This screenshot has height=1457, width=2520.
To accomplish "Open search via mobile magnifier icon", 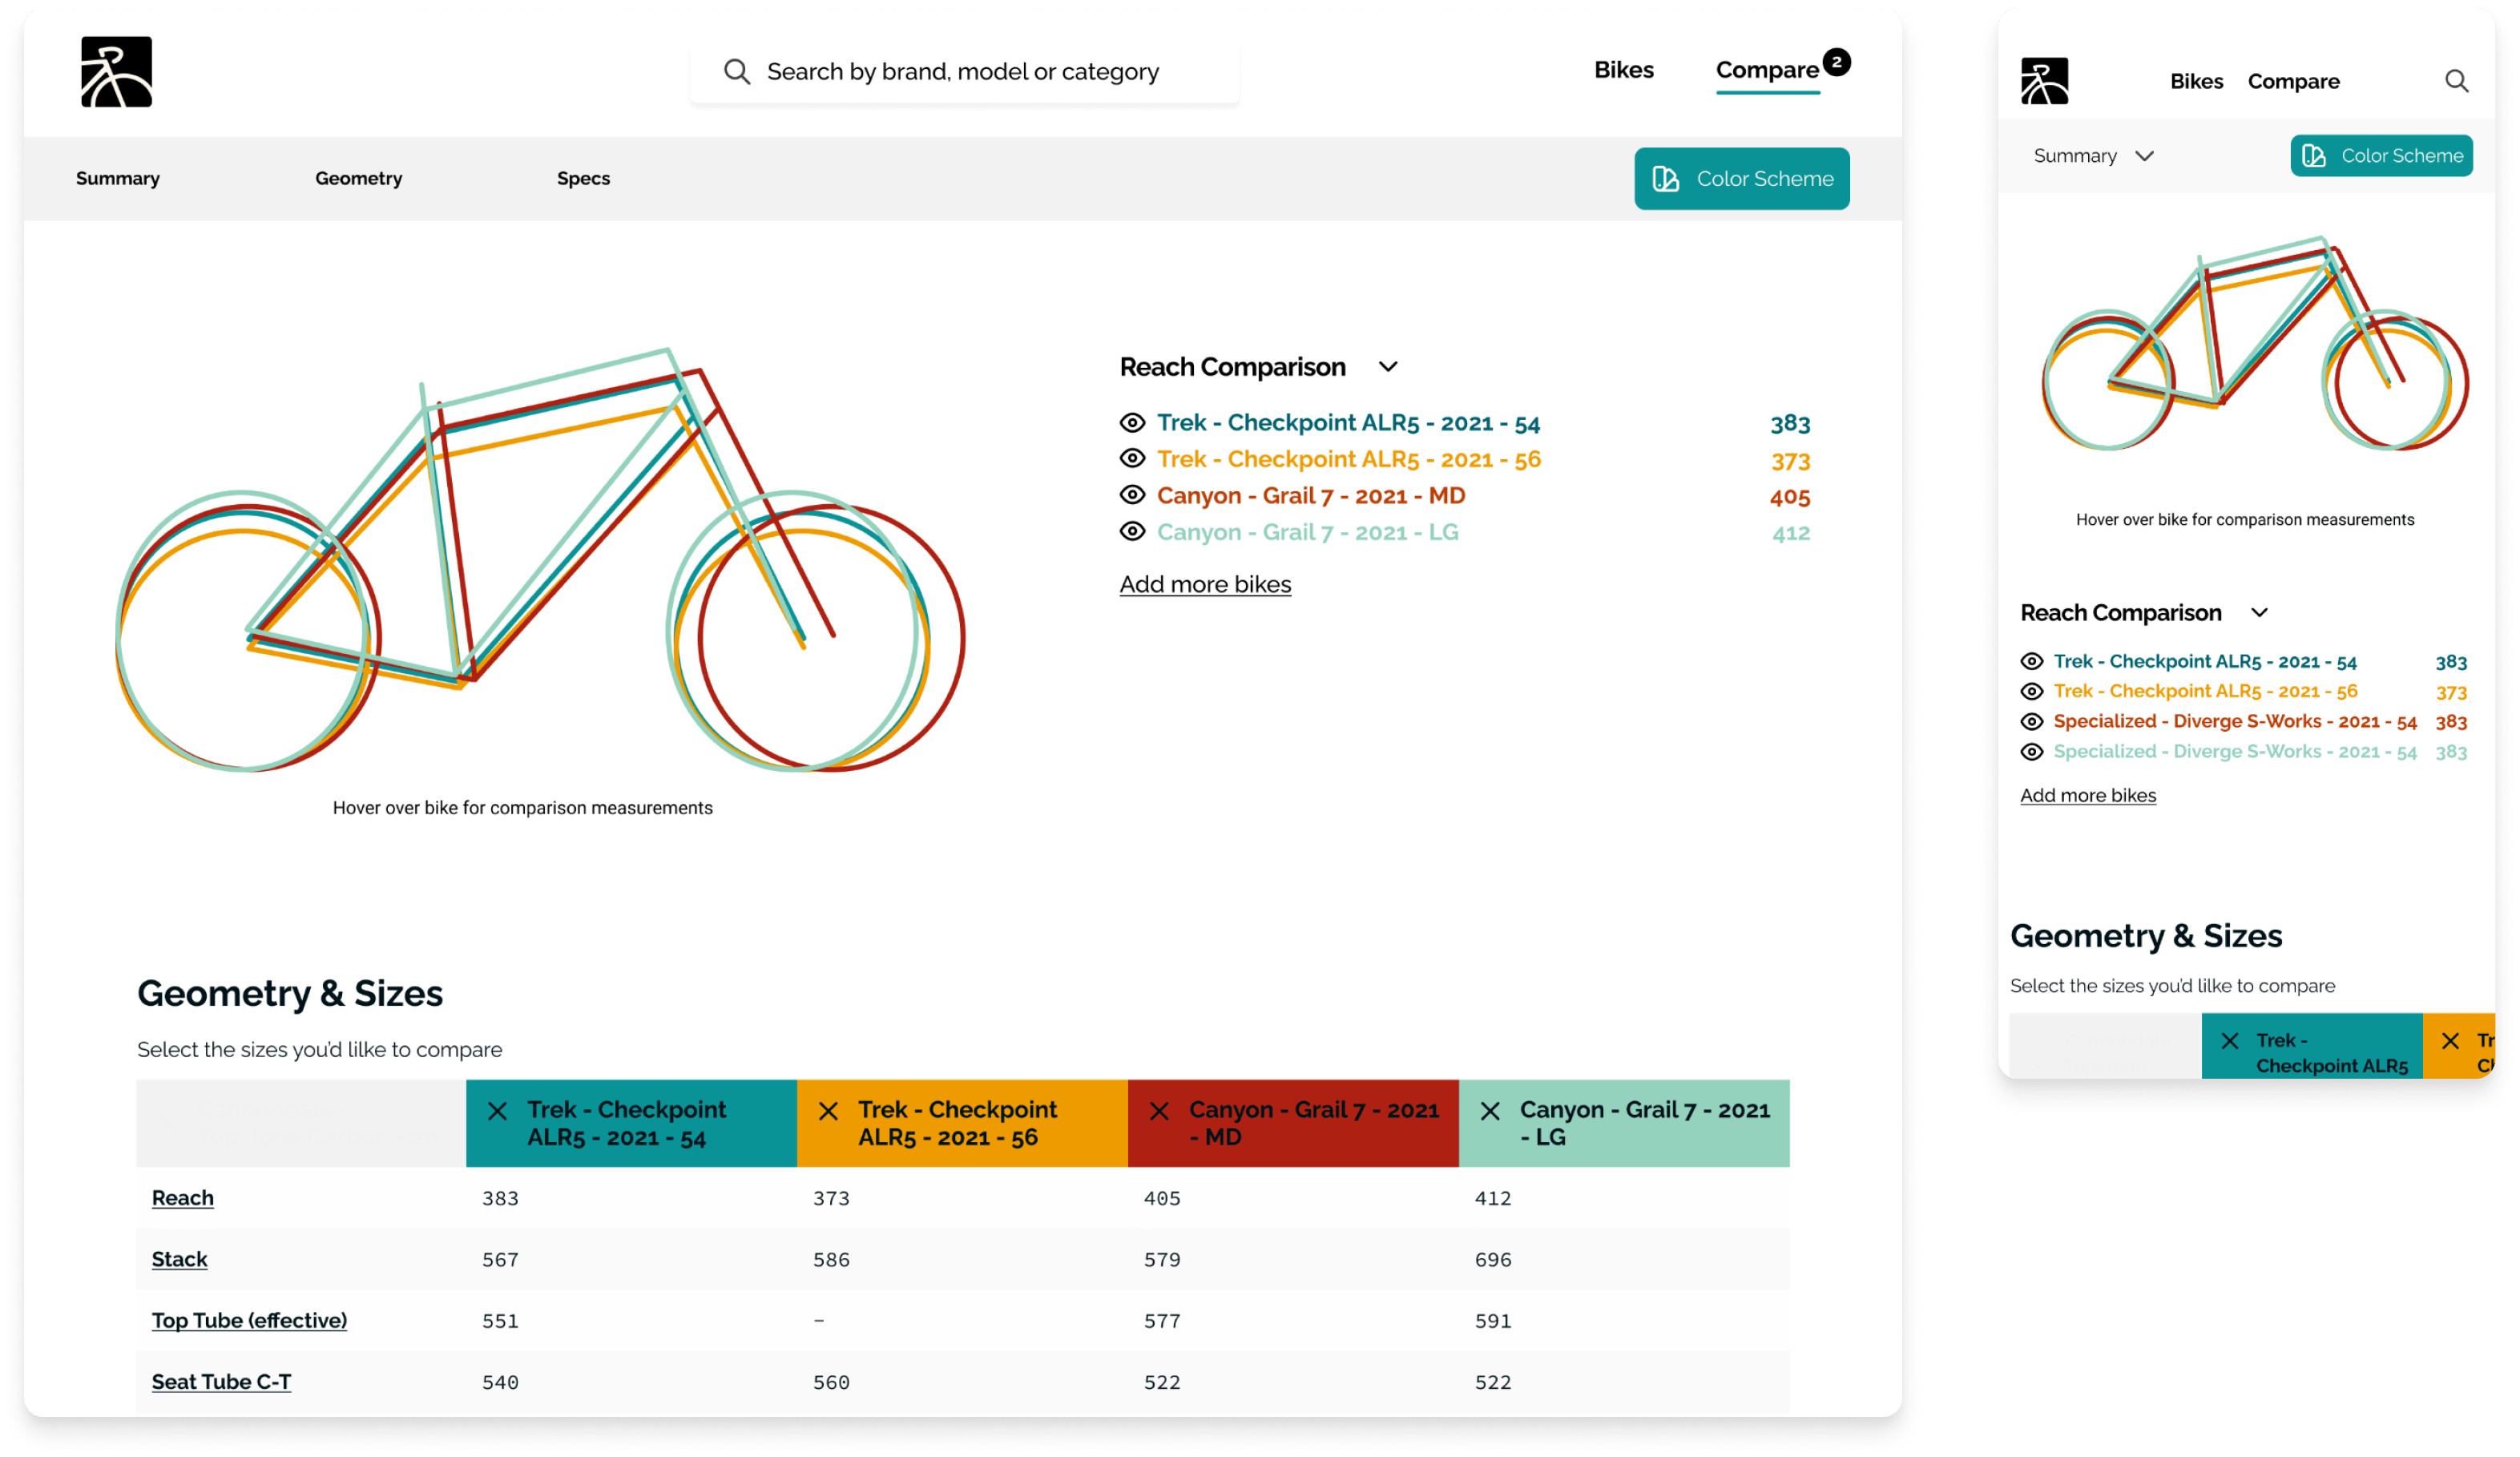I will coord(2456,81).
